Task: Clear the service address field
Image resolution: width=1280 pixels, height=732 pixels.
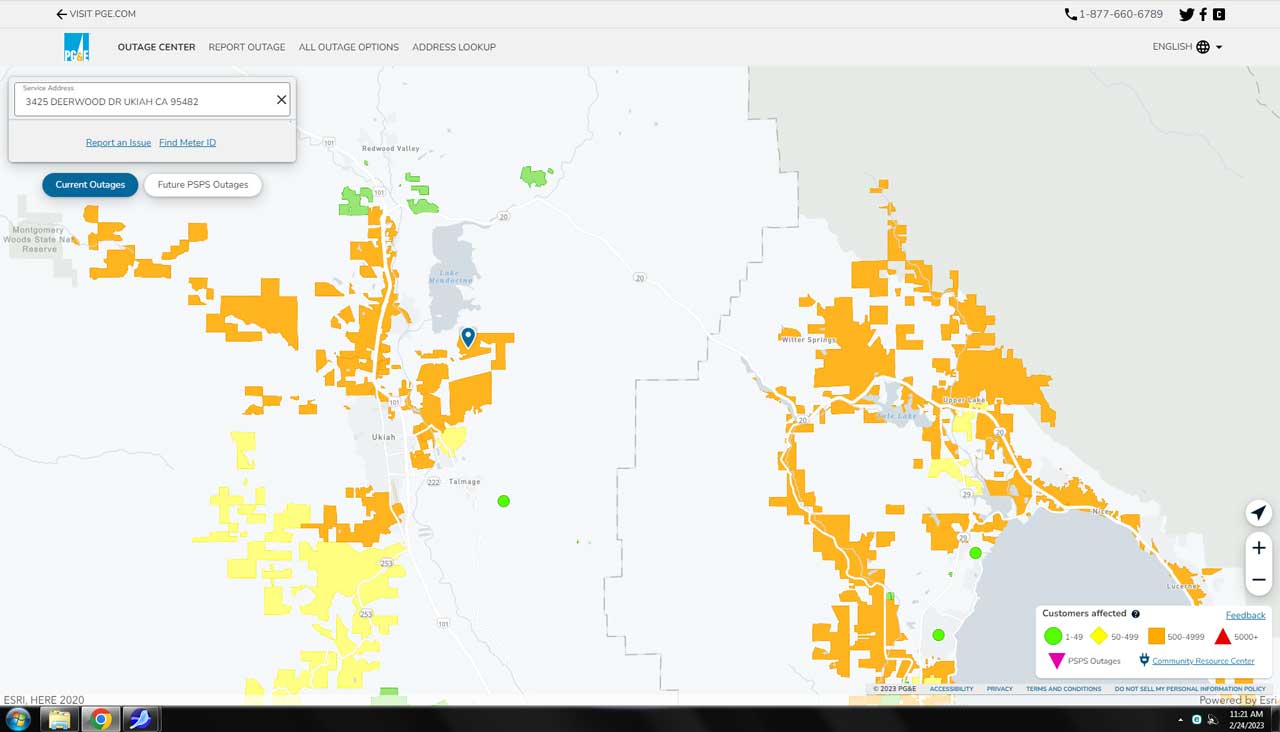Action: (281, 100)
